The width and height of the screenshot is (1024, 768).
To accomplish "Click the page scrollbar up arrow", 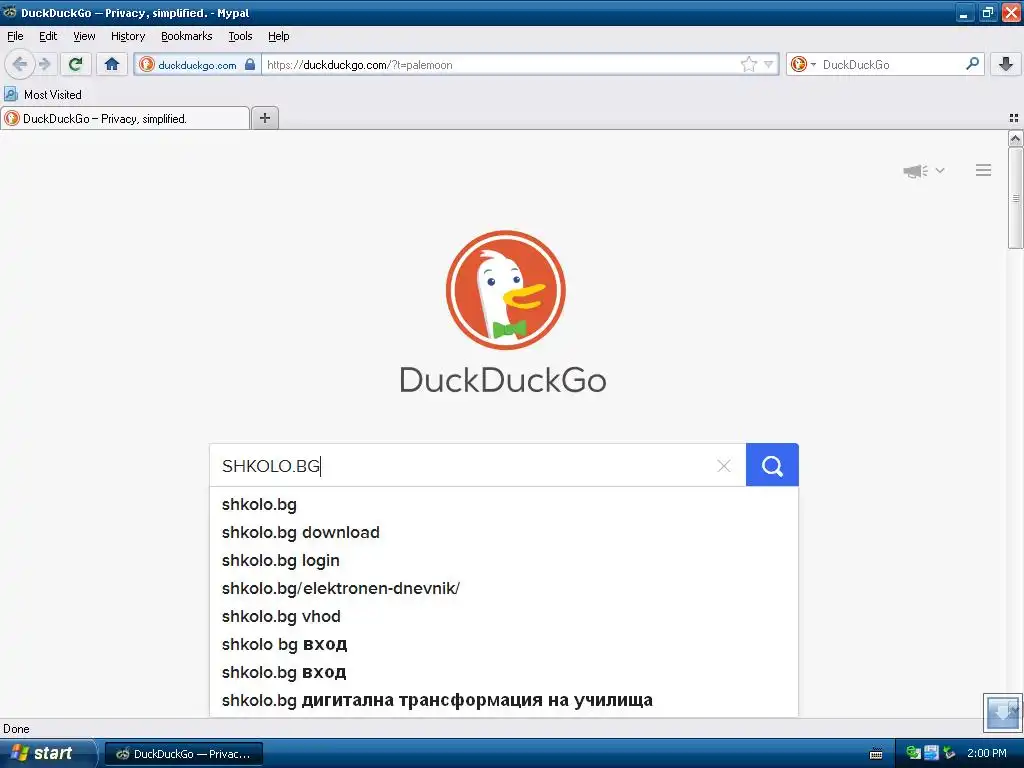I will [1015, 138].
